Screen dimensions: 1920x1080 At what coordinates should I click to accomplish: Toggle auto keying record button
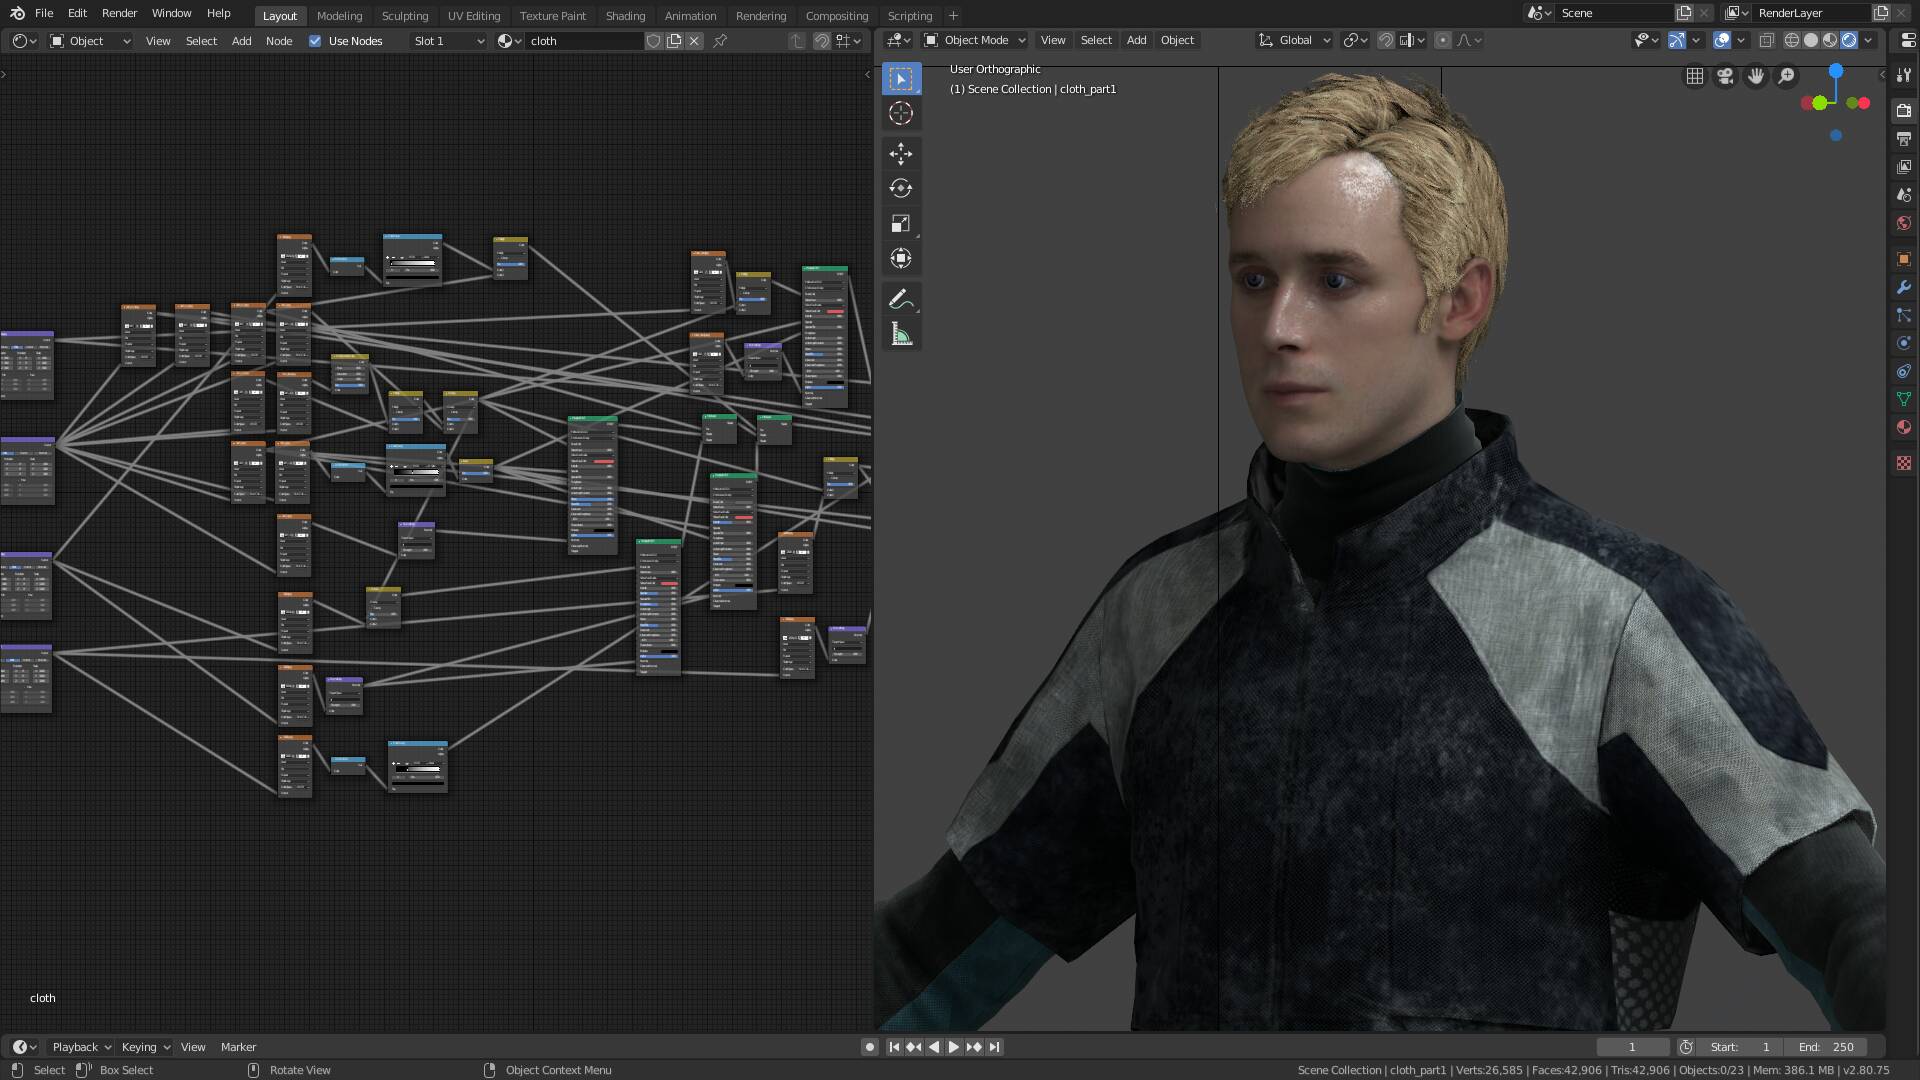[x=869, y=1047]
